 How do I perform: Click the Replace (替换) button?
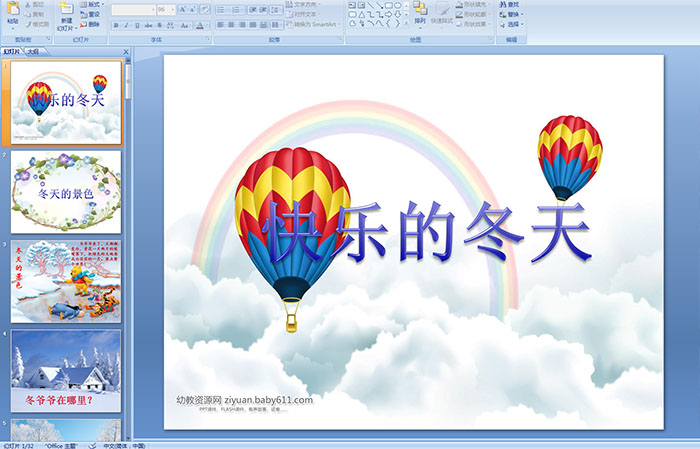512,14
